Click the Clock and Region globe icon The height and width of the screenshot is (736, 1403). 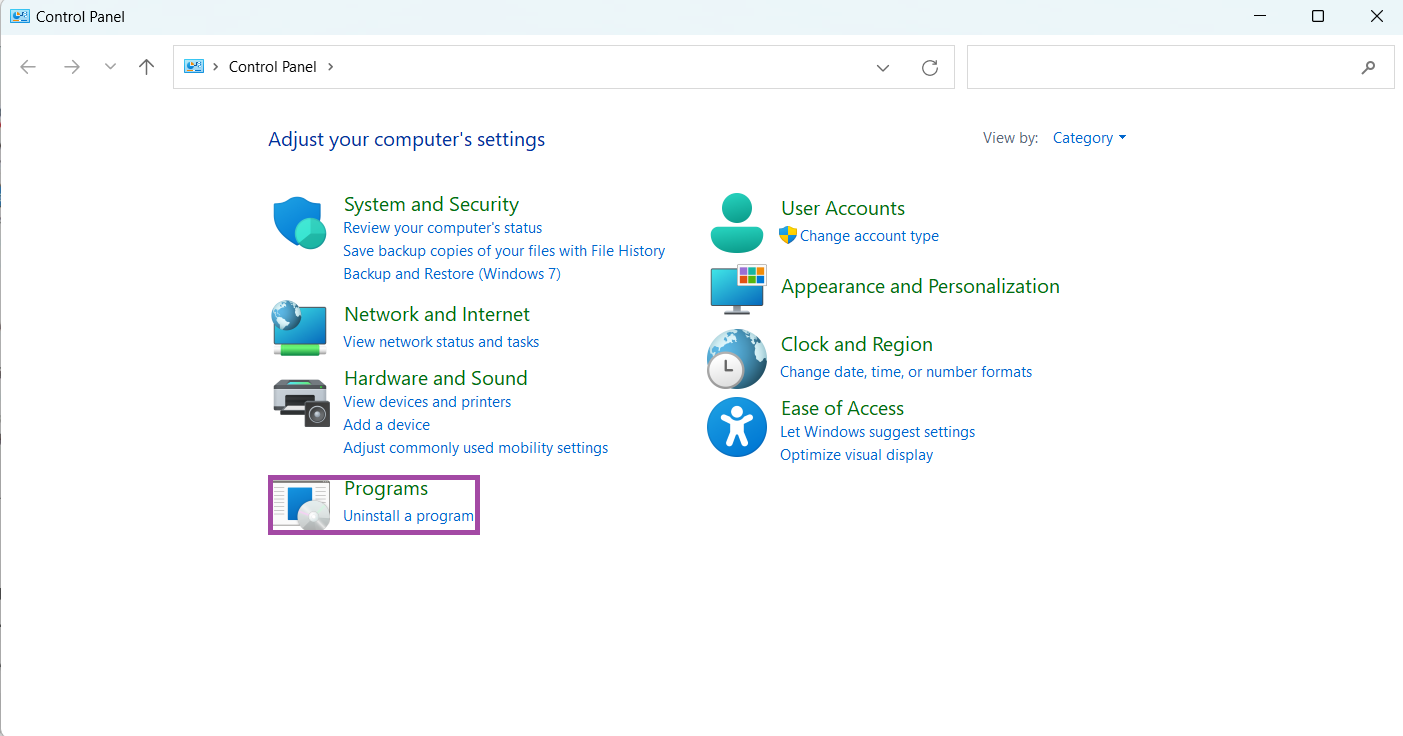[737, 358]
